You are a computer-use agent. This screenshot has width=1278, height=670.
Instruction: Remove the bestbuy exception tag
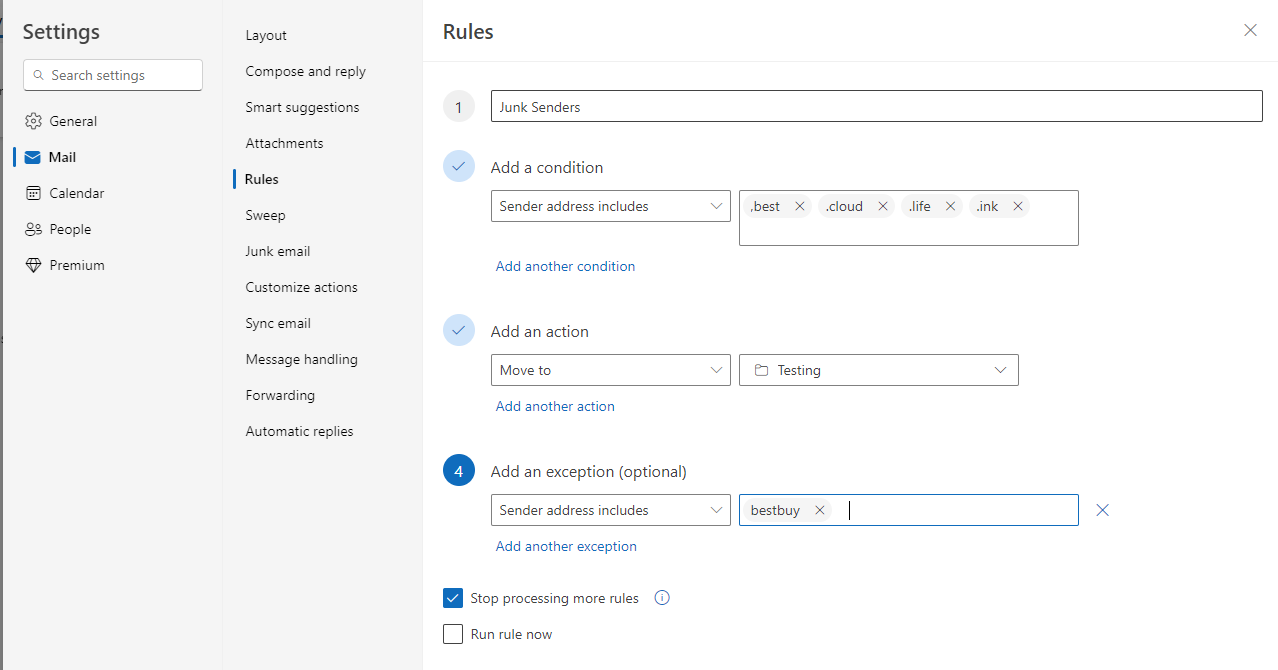819,510
